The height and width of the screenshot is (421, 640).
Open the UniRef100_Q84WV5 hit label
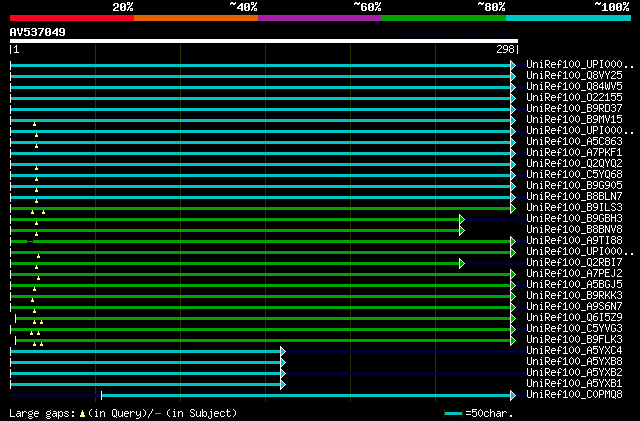click(574, 87)
